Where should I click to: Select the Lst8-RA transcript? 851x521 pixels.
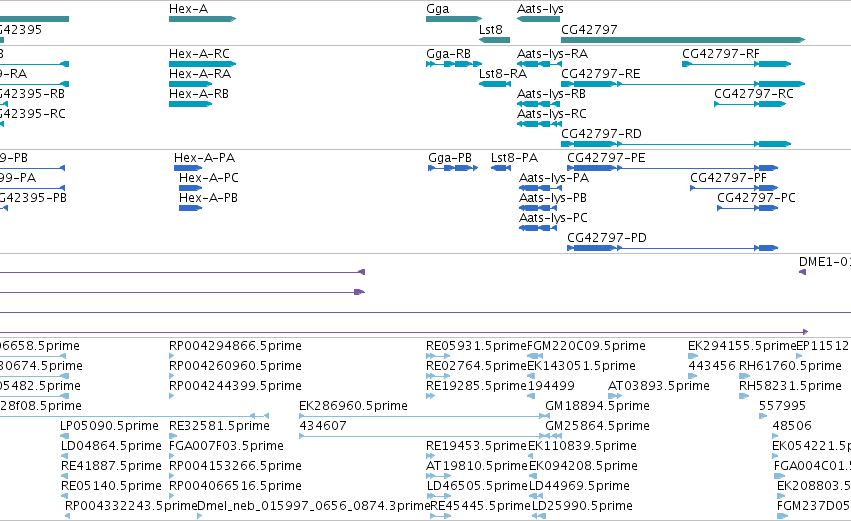pos(495,84)
